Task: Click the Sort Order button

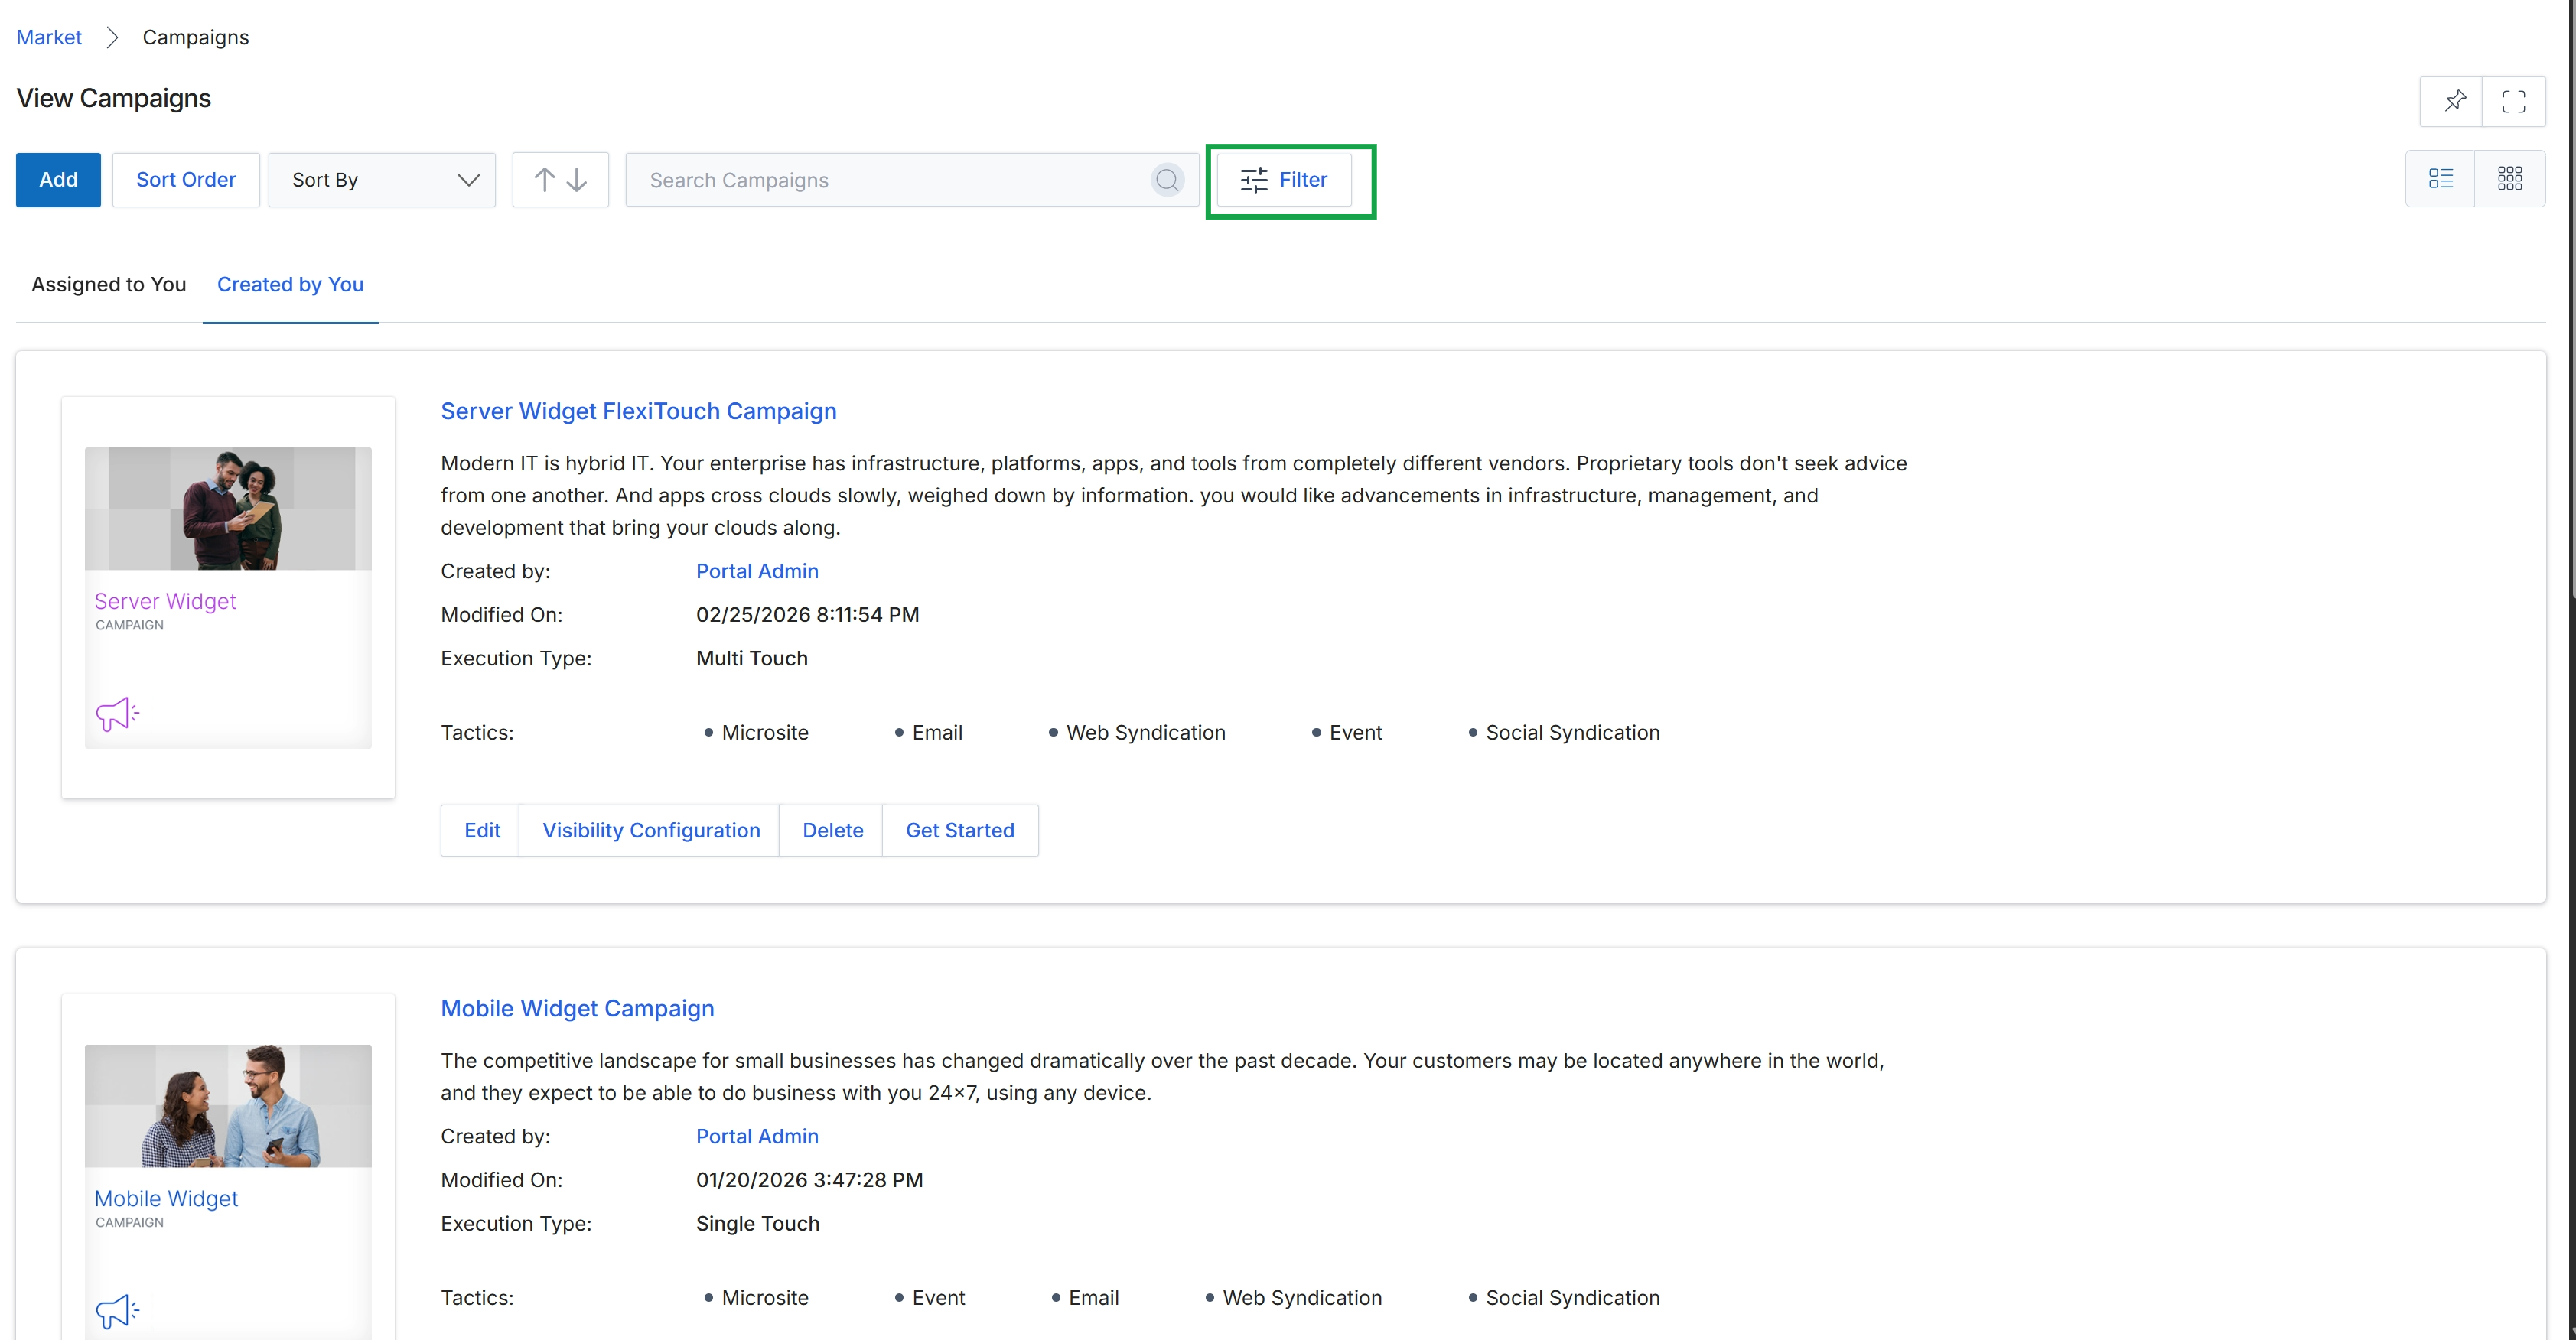Action: point(186,180)
